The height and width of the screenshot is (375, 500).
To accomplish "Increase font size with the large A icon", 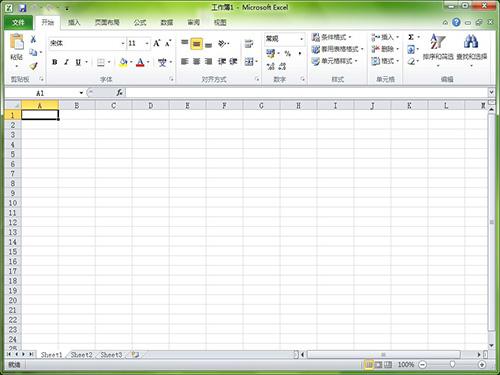I will pyautogui.click(x=156, y=43).
